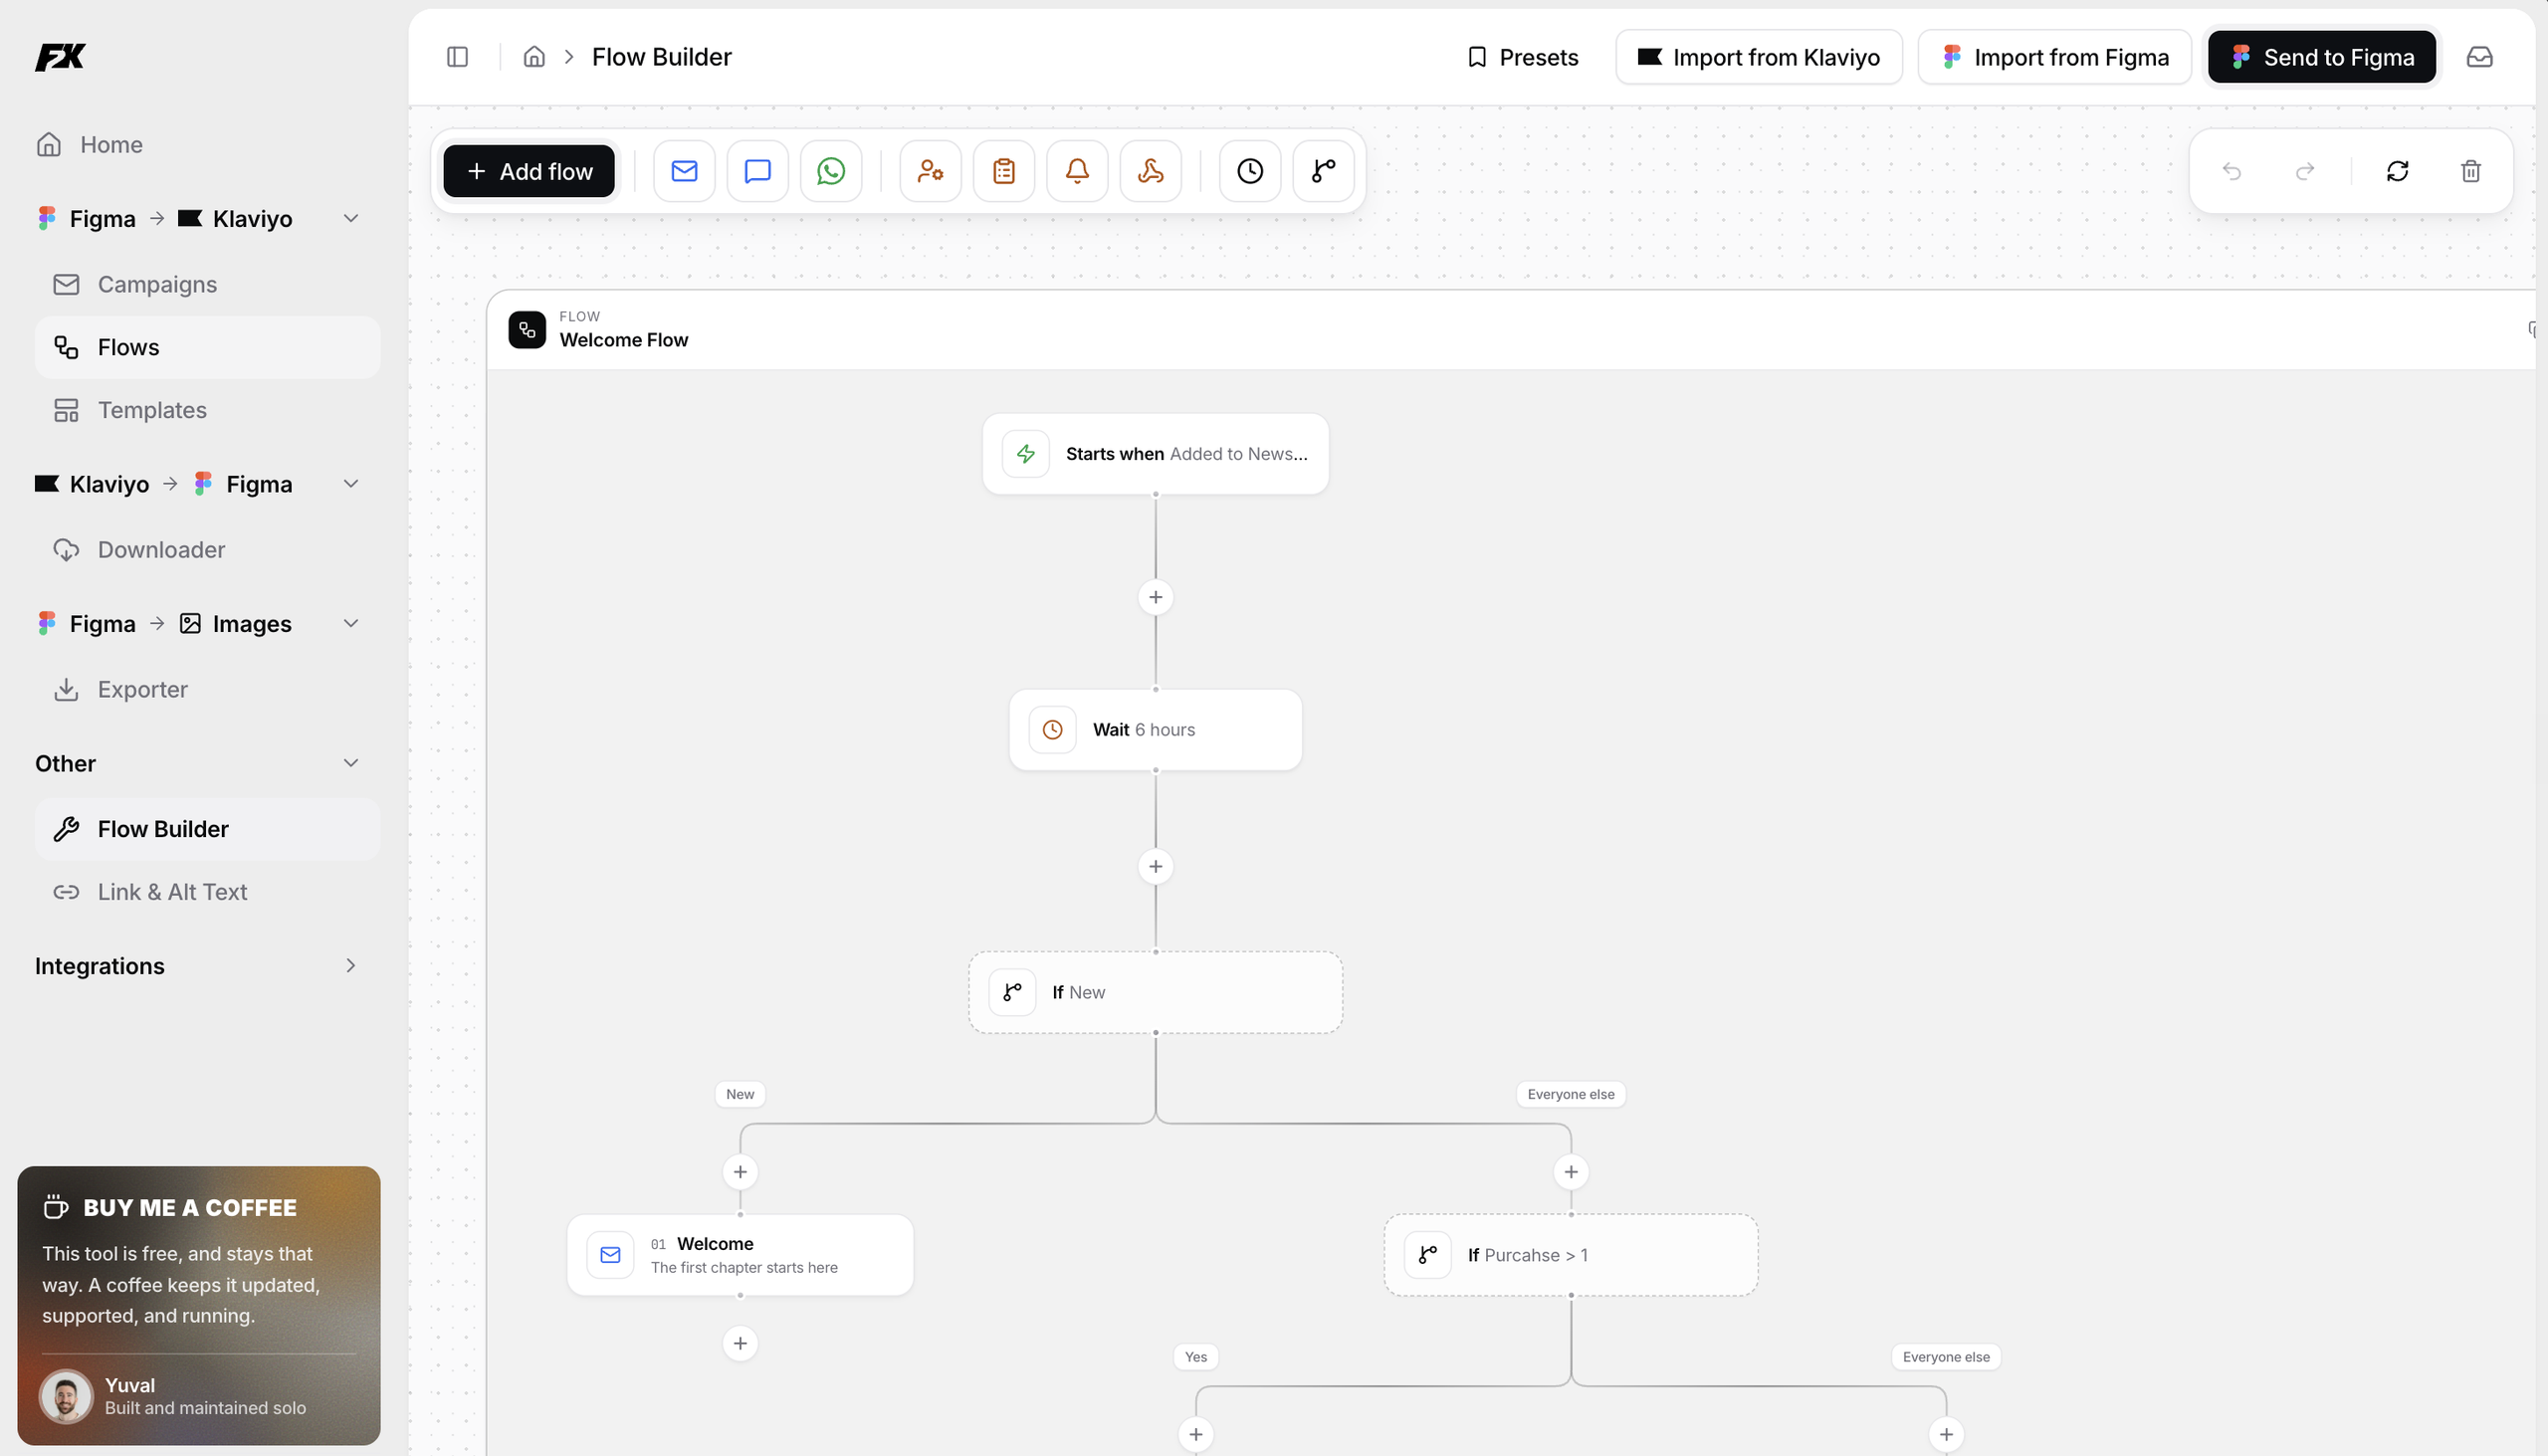Select the Starts when trigger node

pos(1155,454)
